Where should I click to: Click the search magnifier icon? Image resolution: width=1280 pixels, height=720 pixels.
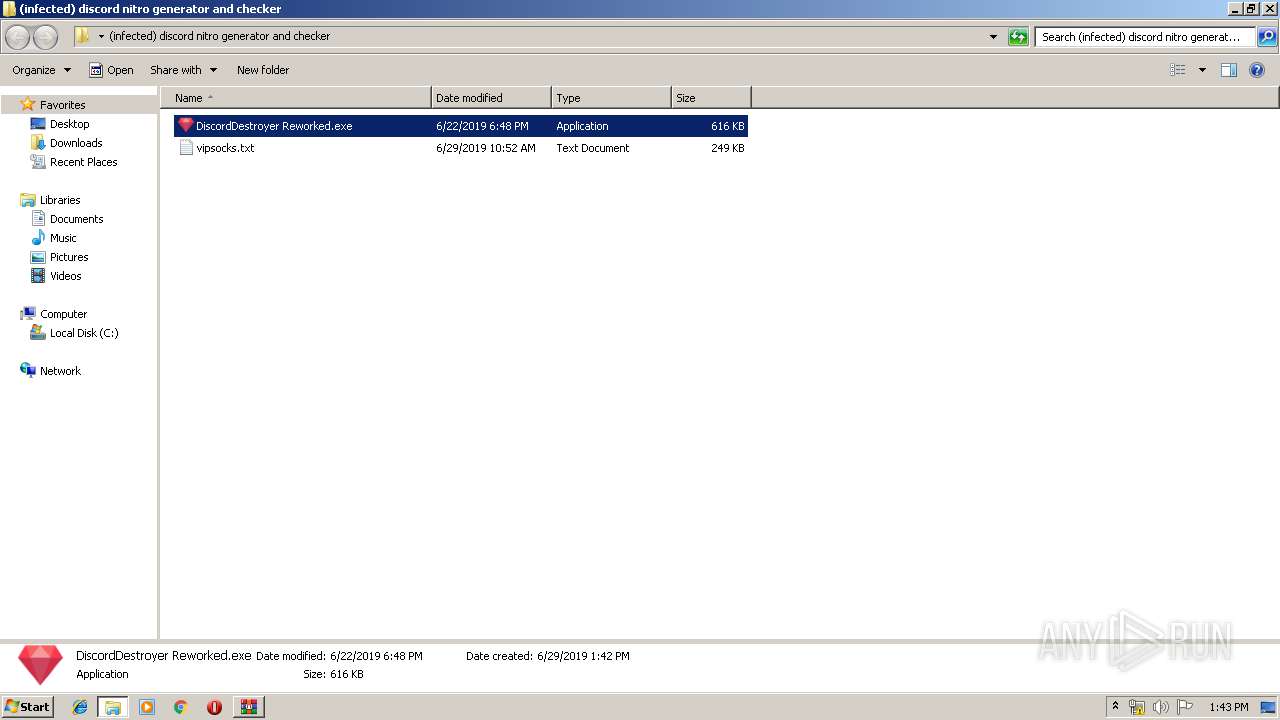point(1267,37)
